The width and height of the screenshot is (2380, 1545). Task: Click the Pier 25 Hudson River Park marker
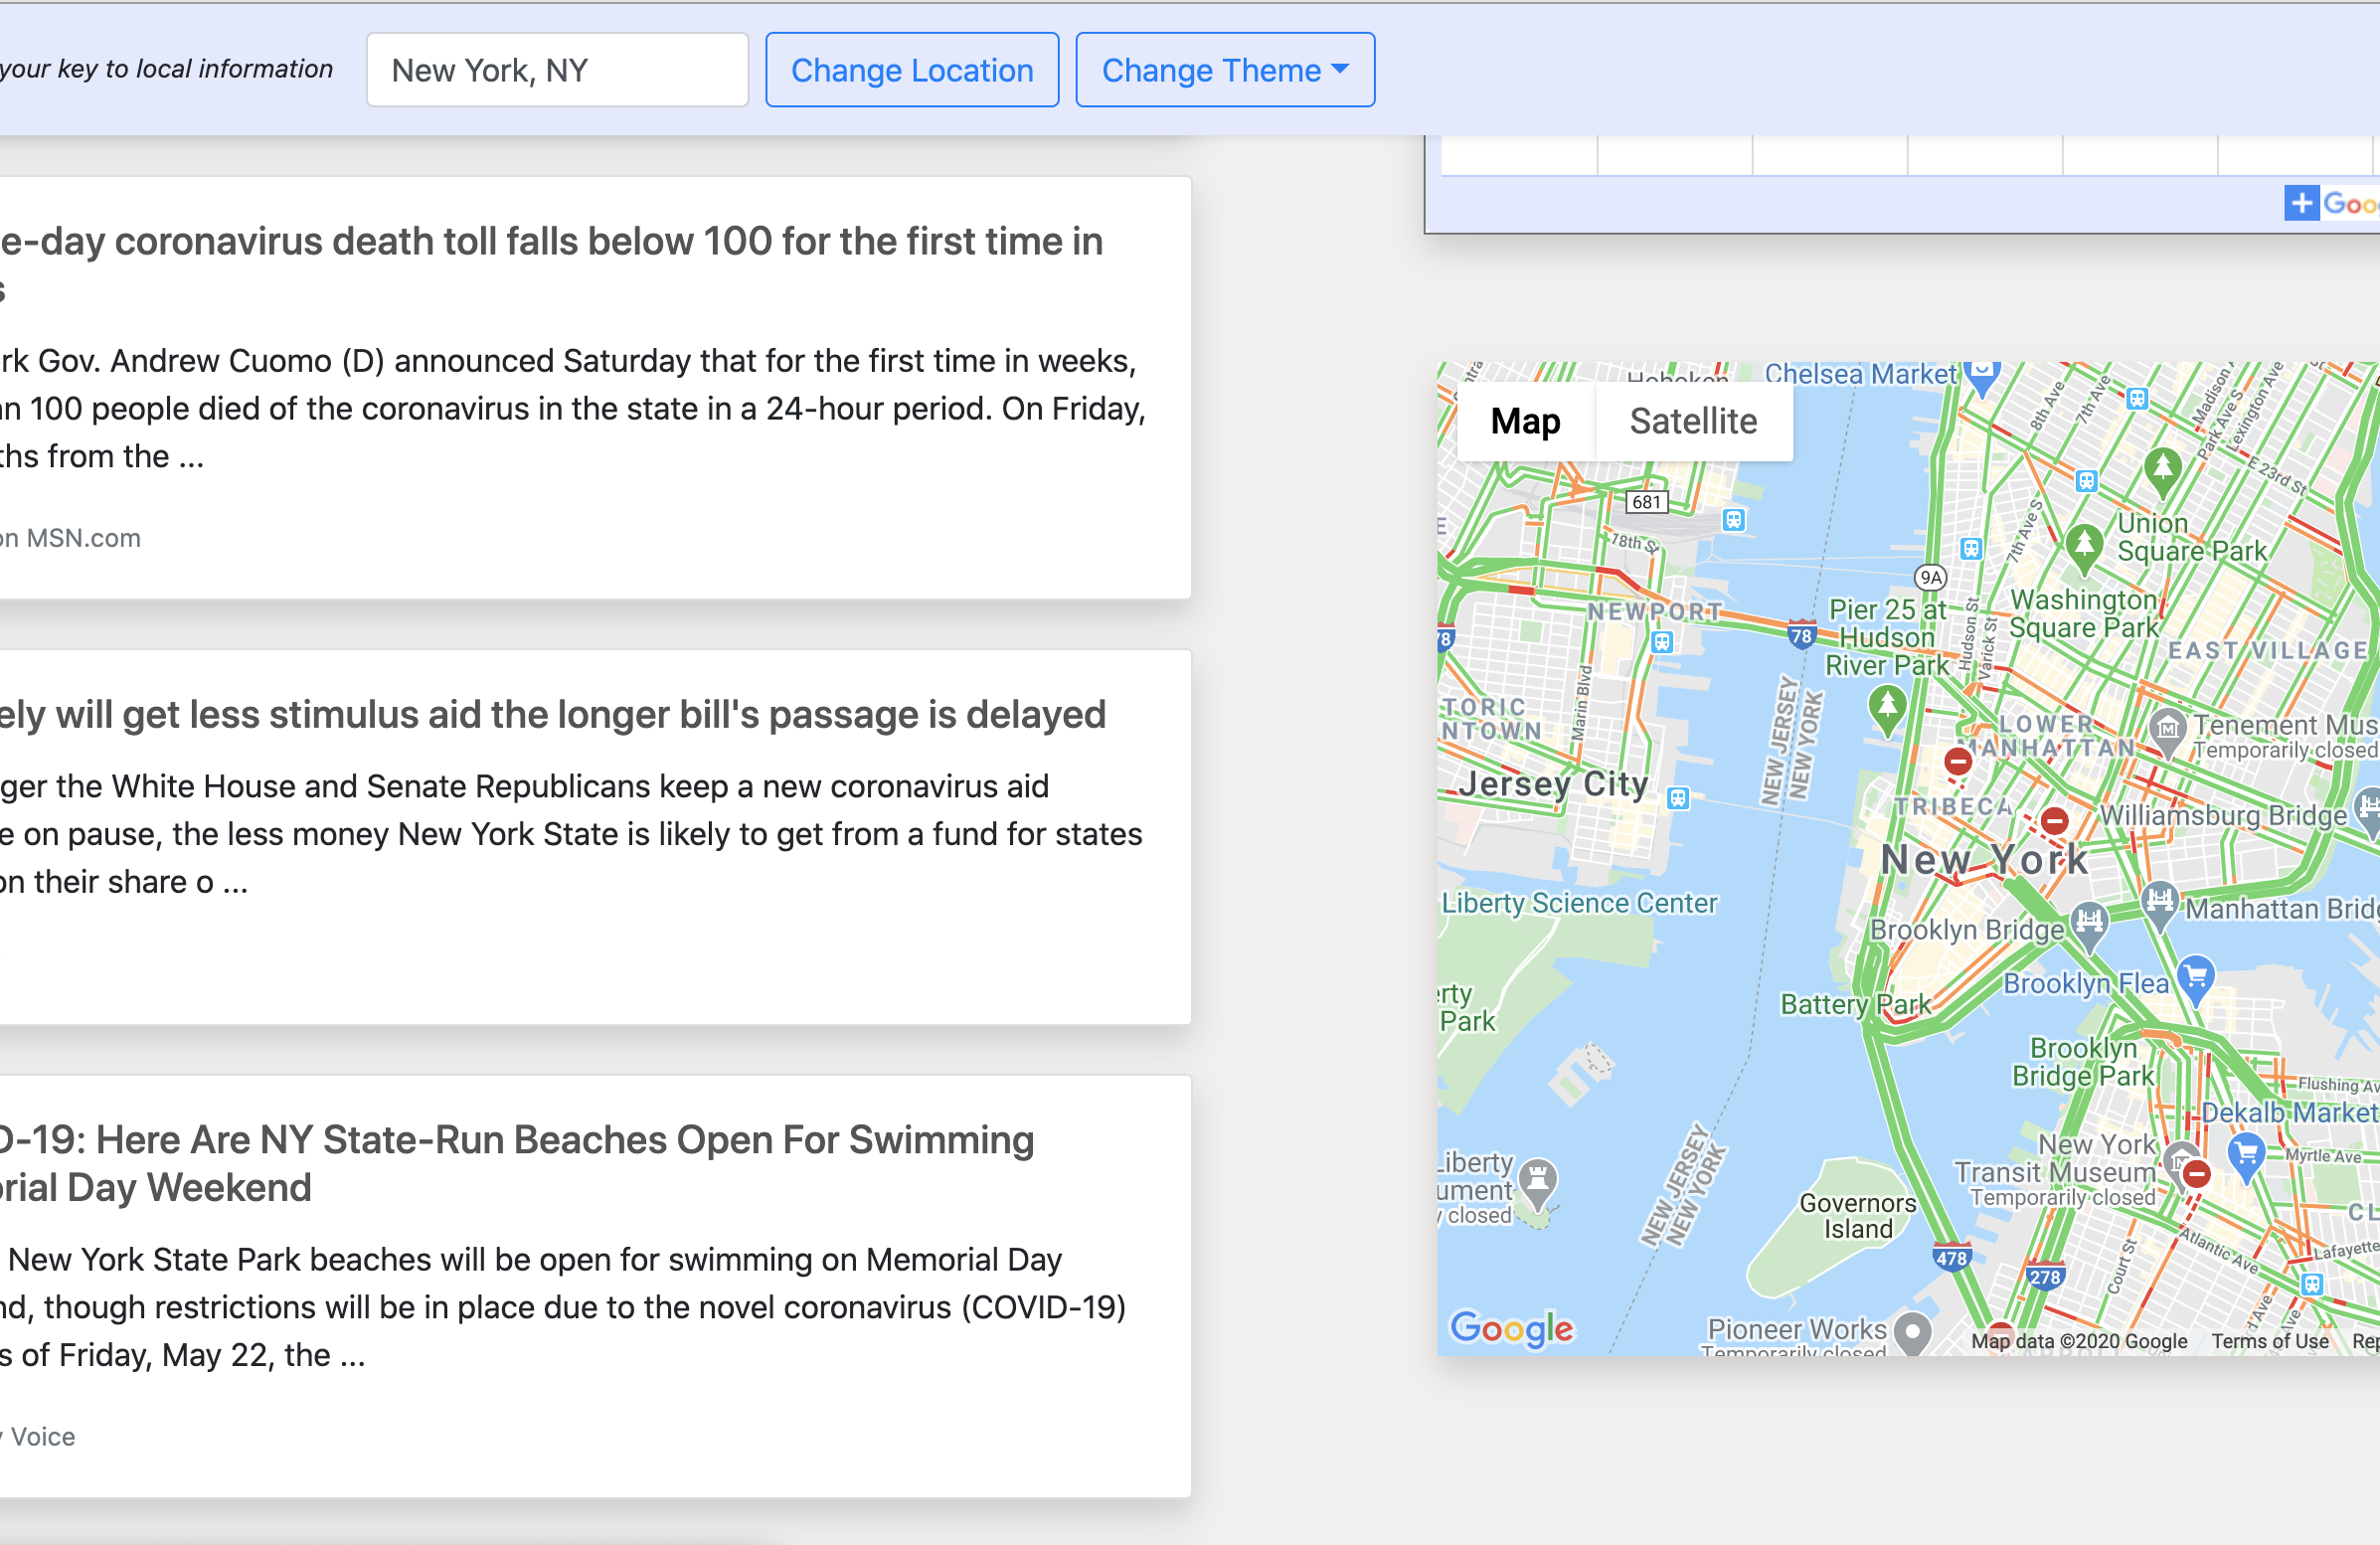point(1887,706)
